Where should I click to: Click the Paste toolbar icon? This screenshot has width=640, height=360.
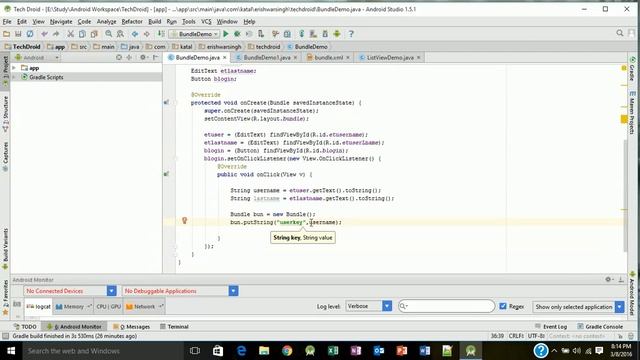94,34
